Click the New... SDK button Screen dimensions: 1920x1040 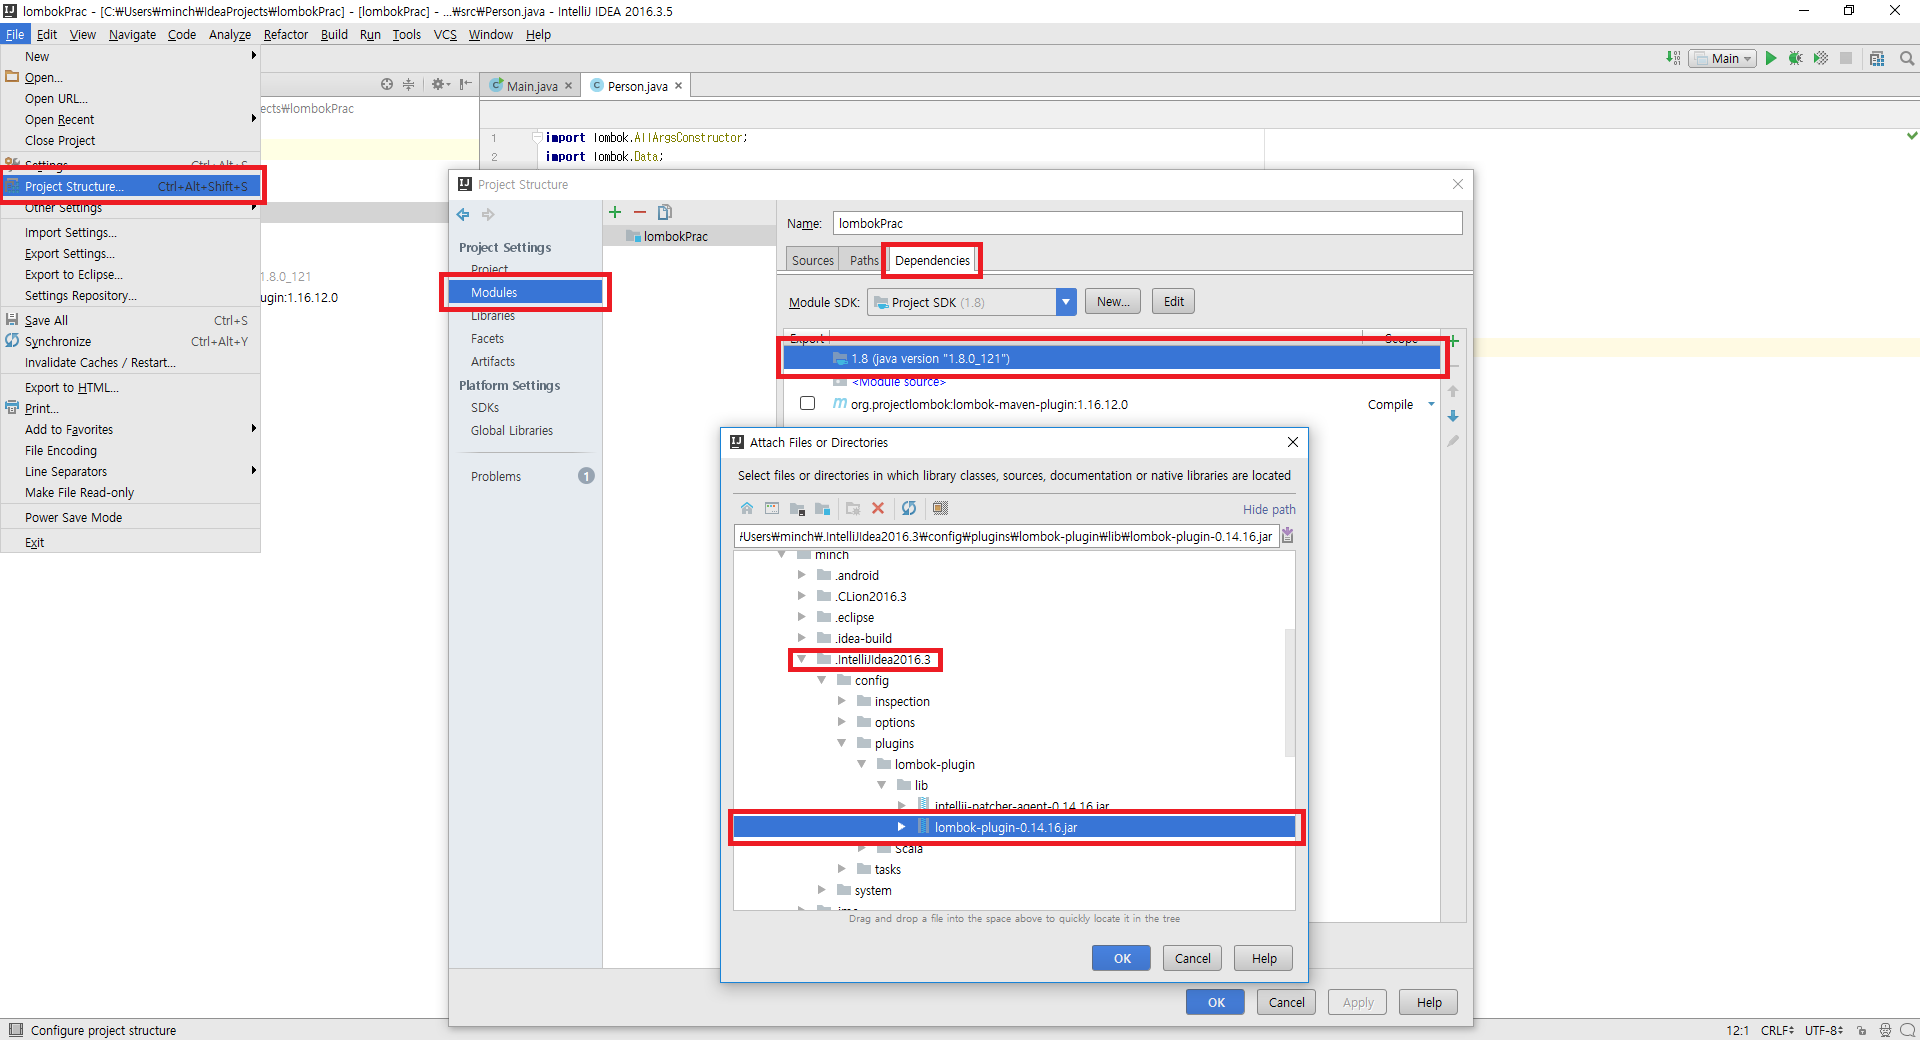tap(1113, 302)
